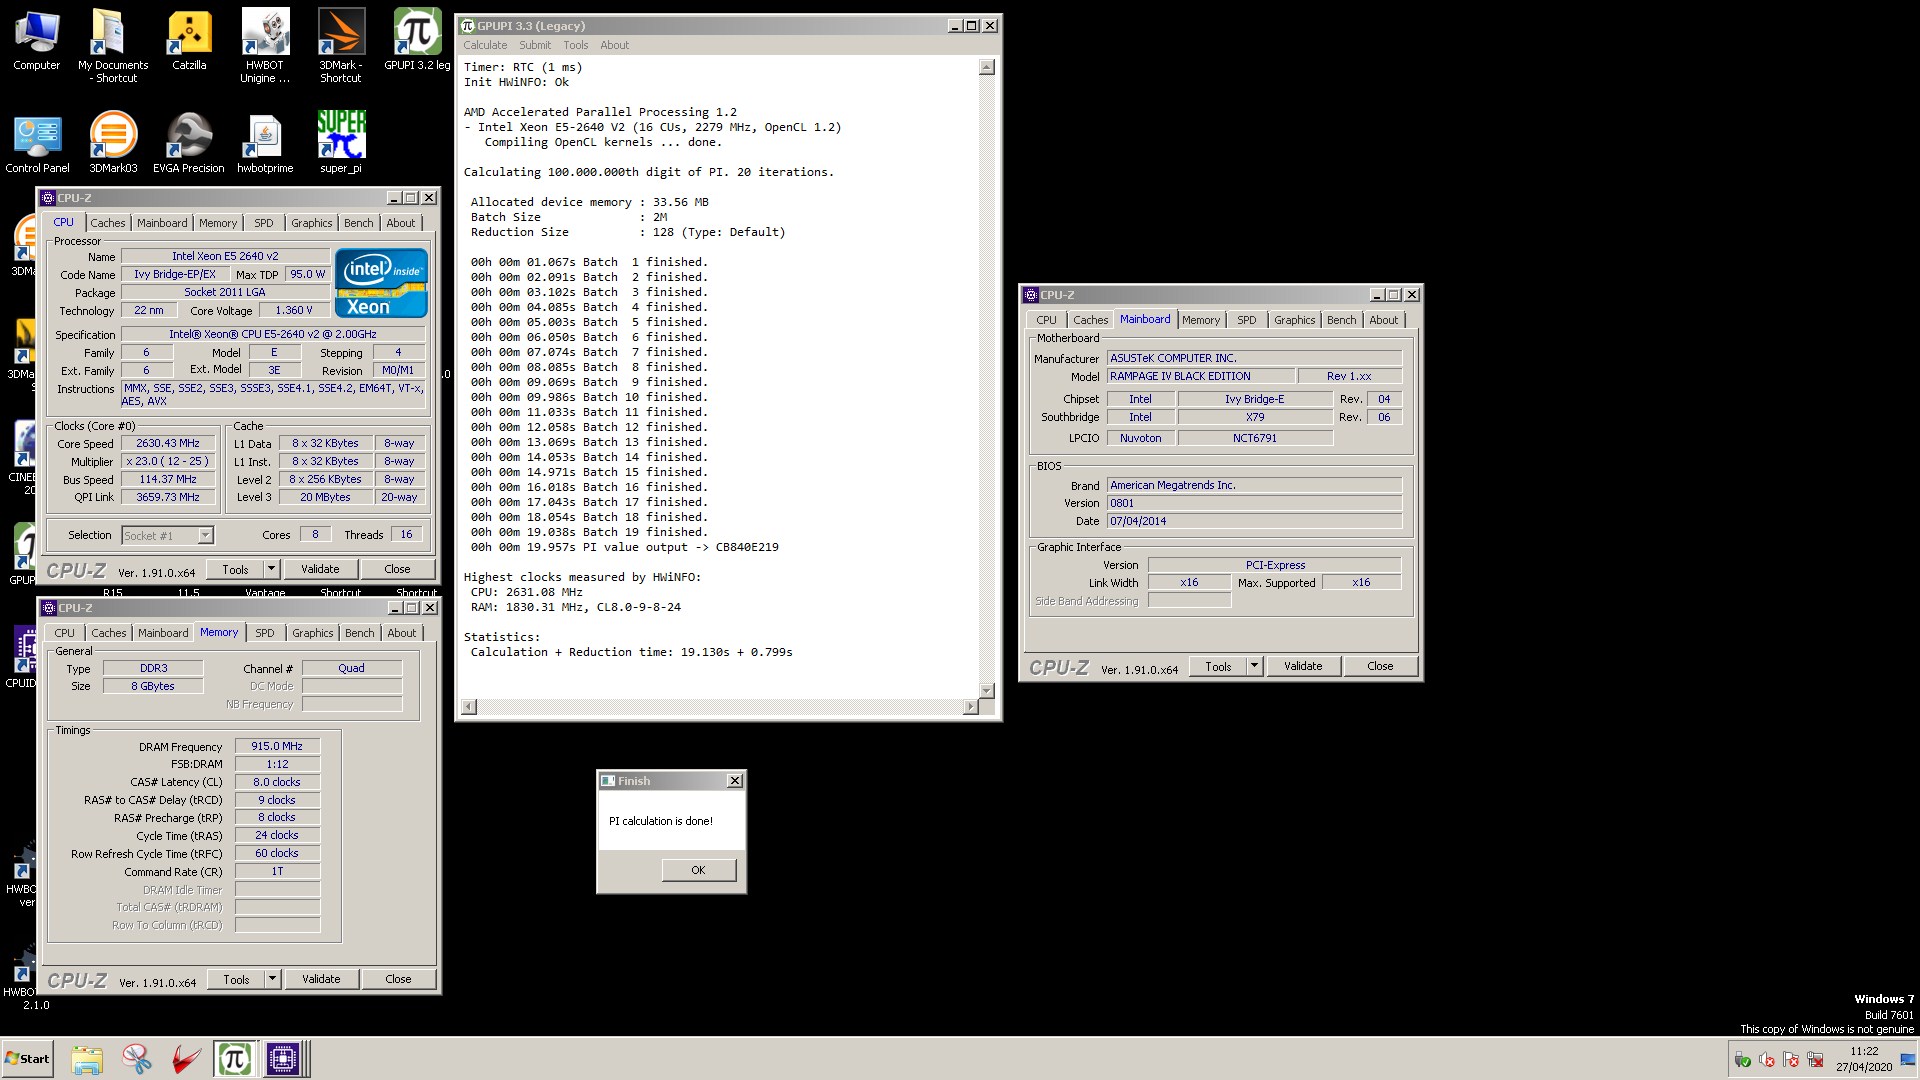Screen dimensions: 1920x1080
Task: Click the show desktop tray icon
Action: pyautogui.click(x=1908, y=1059)
